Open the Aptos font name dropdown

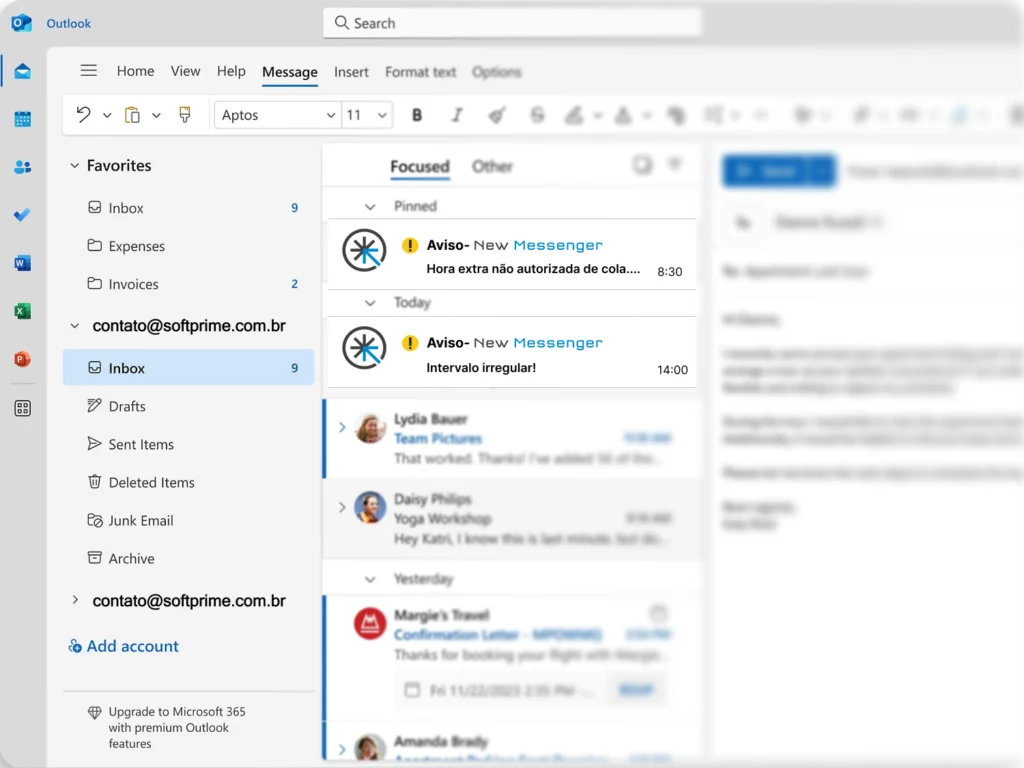coord(277,115)
